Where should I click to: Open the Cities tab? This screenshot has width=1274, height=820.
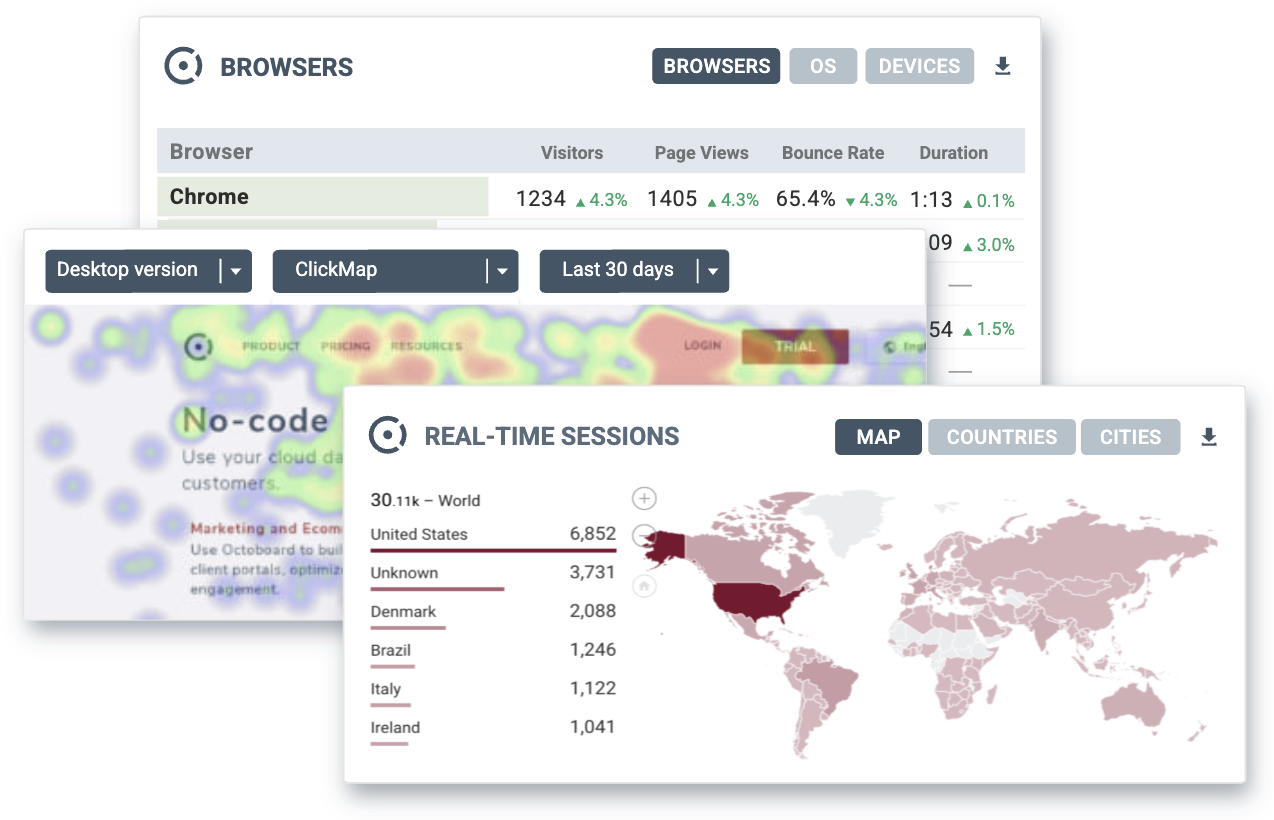[x=1130, y=437]
